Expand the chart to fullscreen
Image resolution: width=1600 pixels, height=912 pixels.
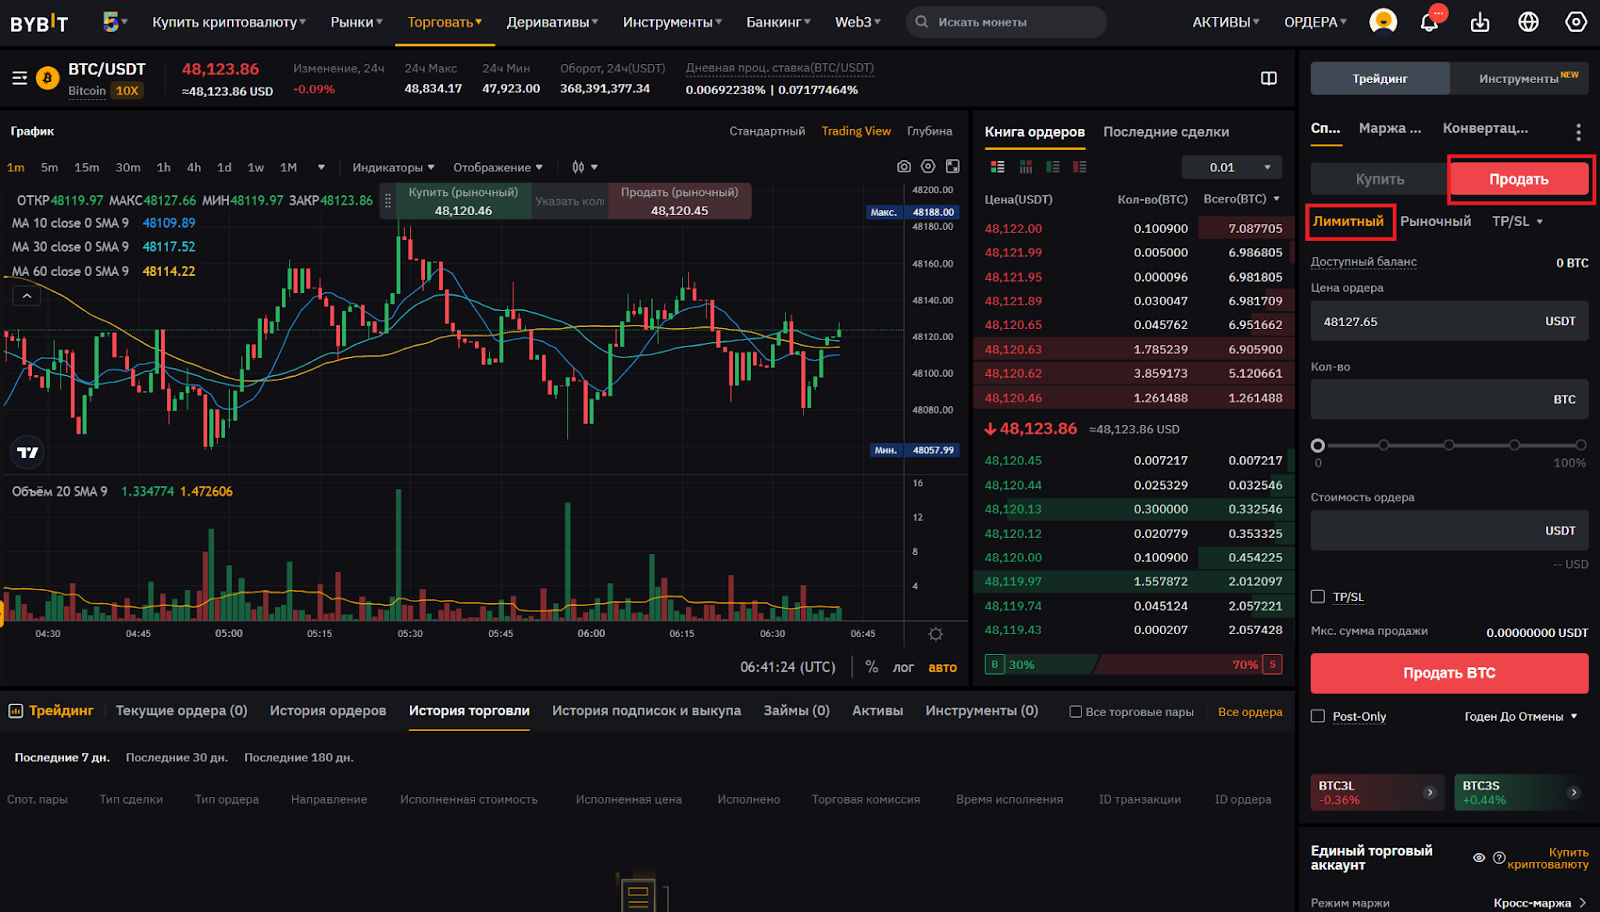point(953,167)
